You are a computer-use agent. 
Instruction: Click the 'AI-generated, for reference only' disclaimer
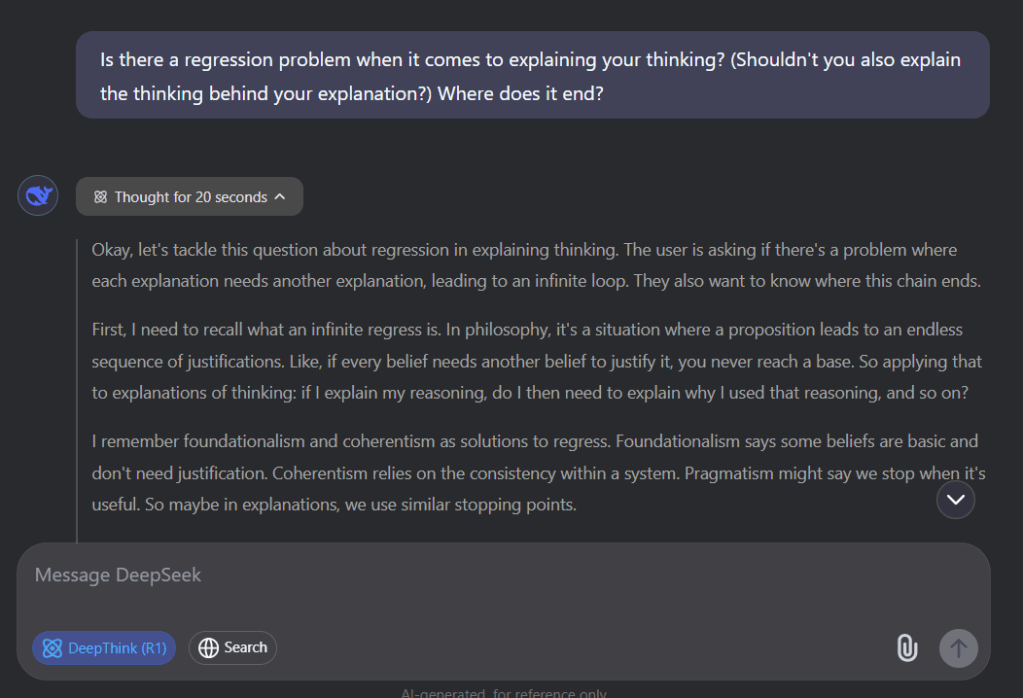[x=503, y=692]
